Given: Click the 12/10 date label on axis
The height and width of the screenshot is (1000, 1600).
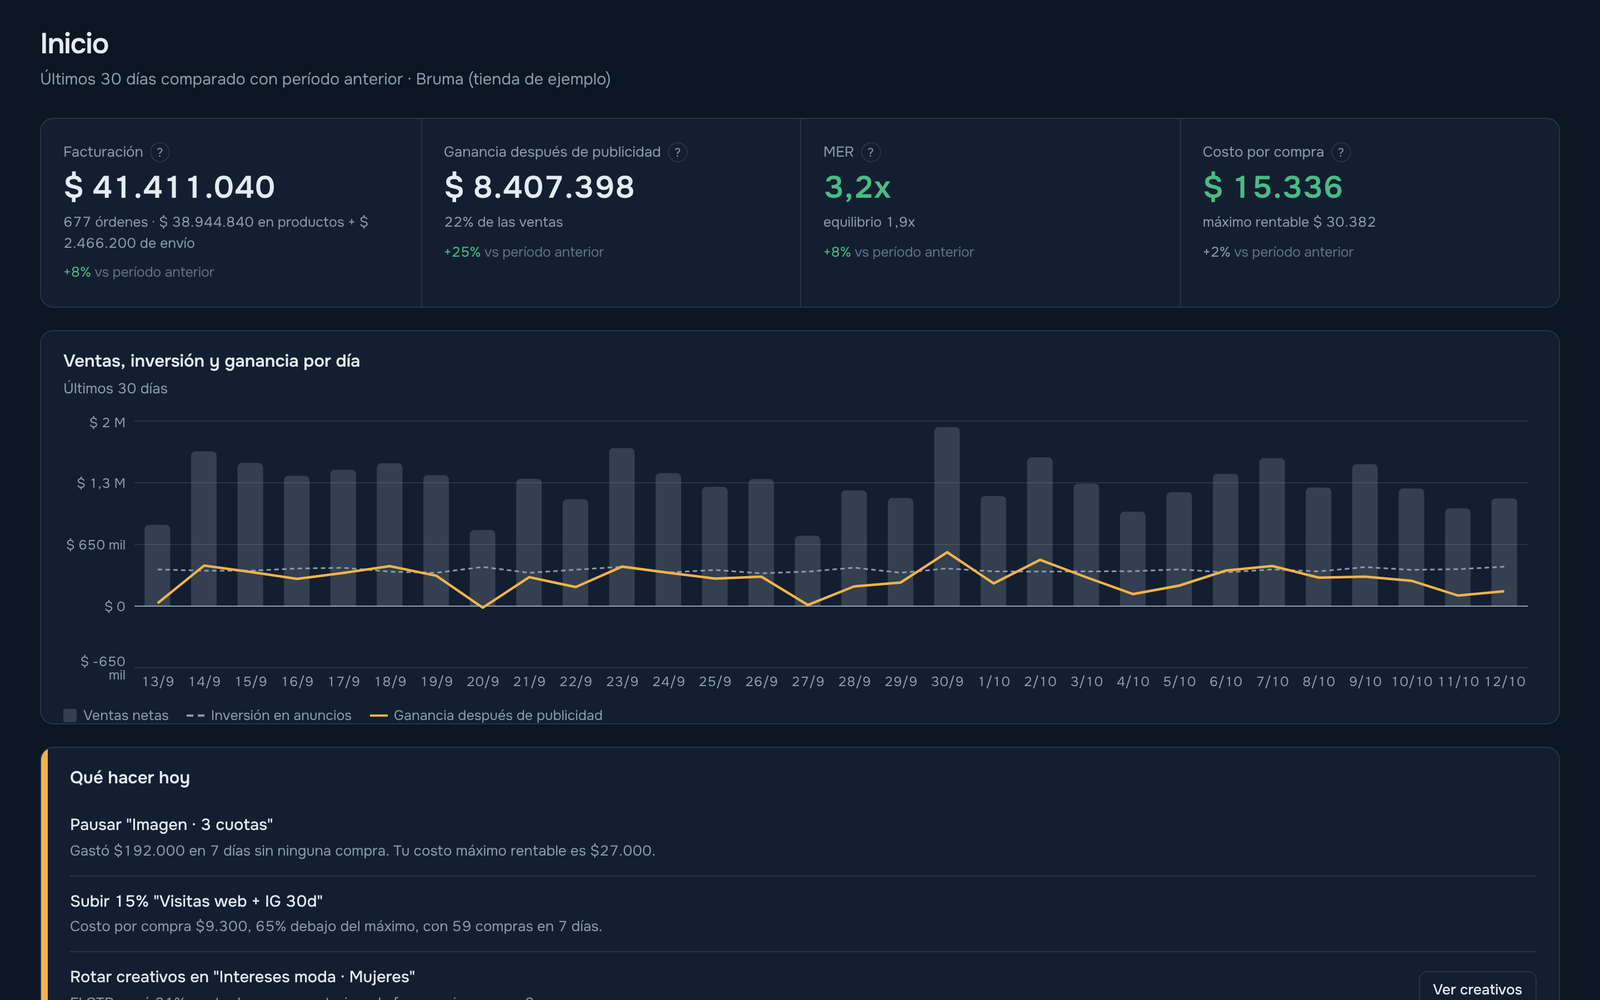Looking at the screenshot, I should (x=1504, y=681).
